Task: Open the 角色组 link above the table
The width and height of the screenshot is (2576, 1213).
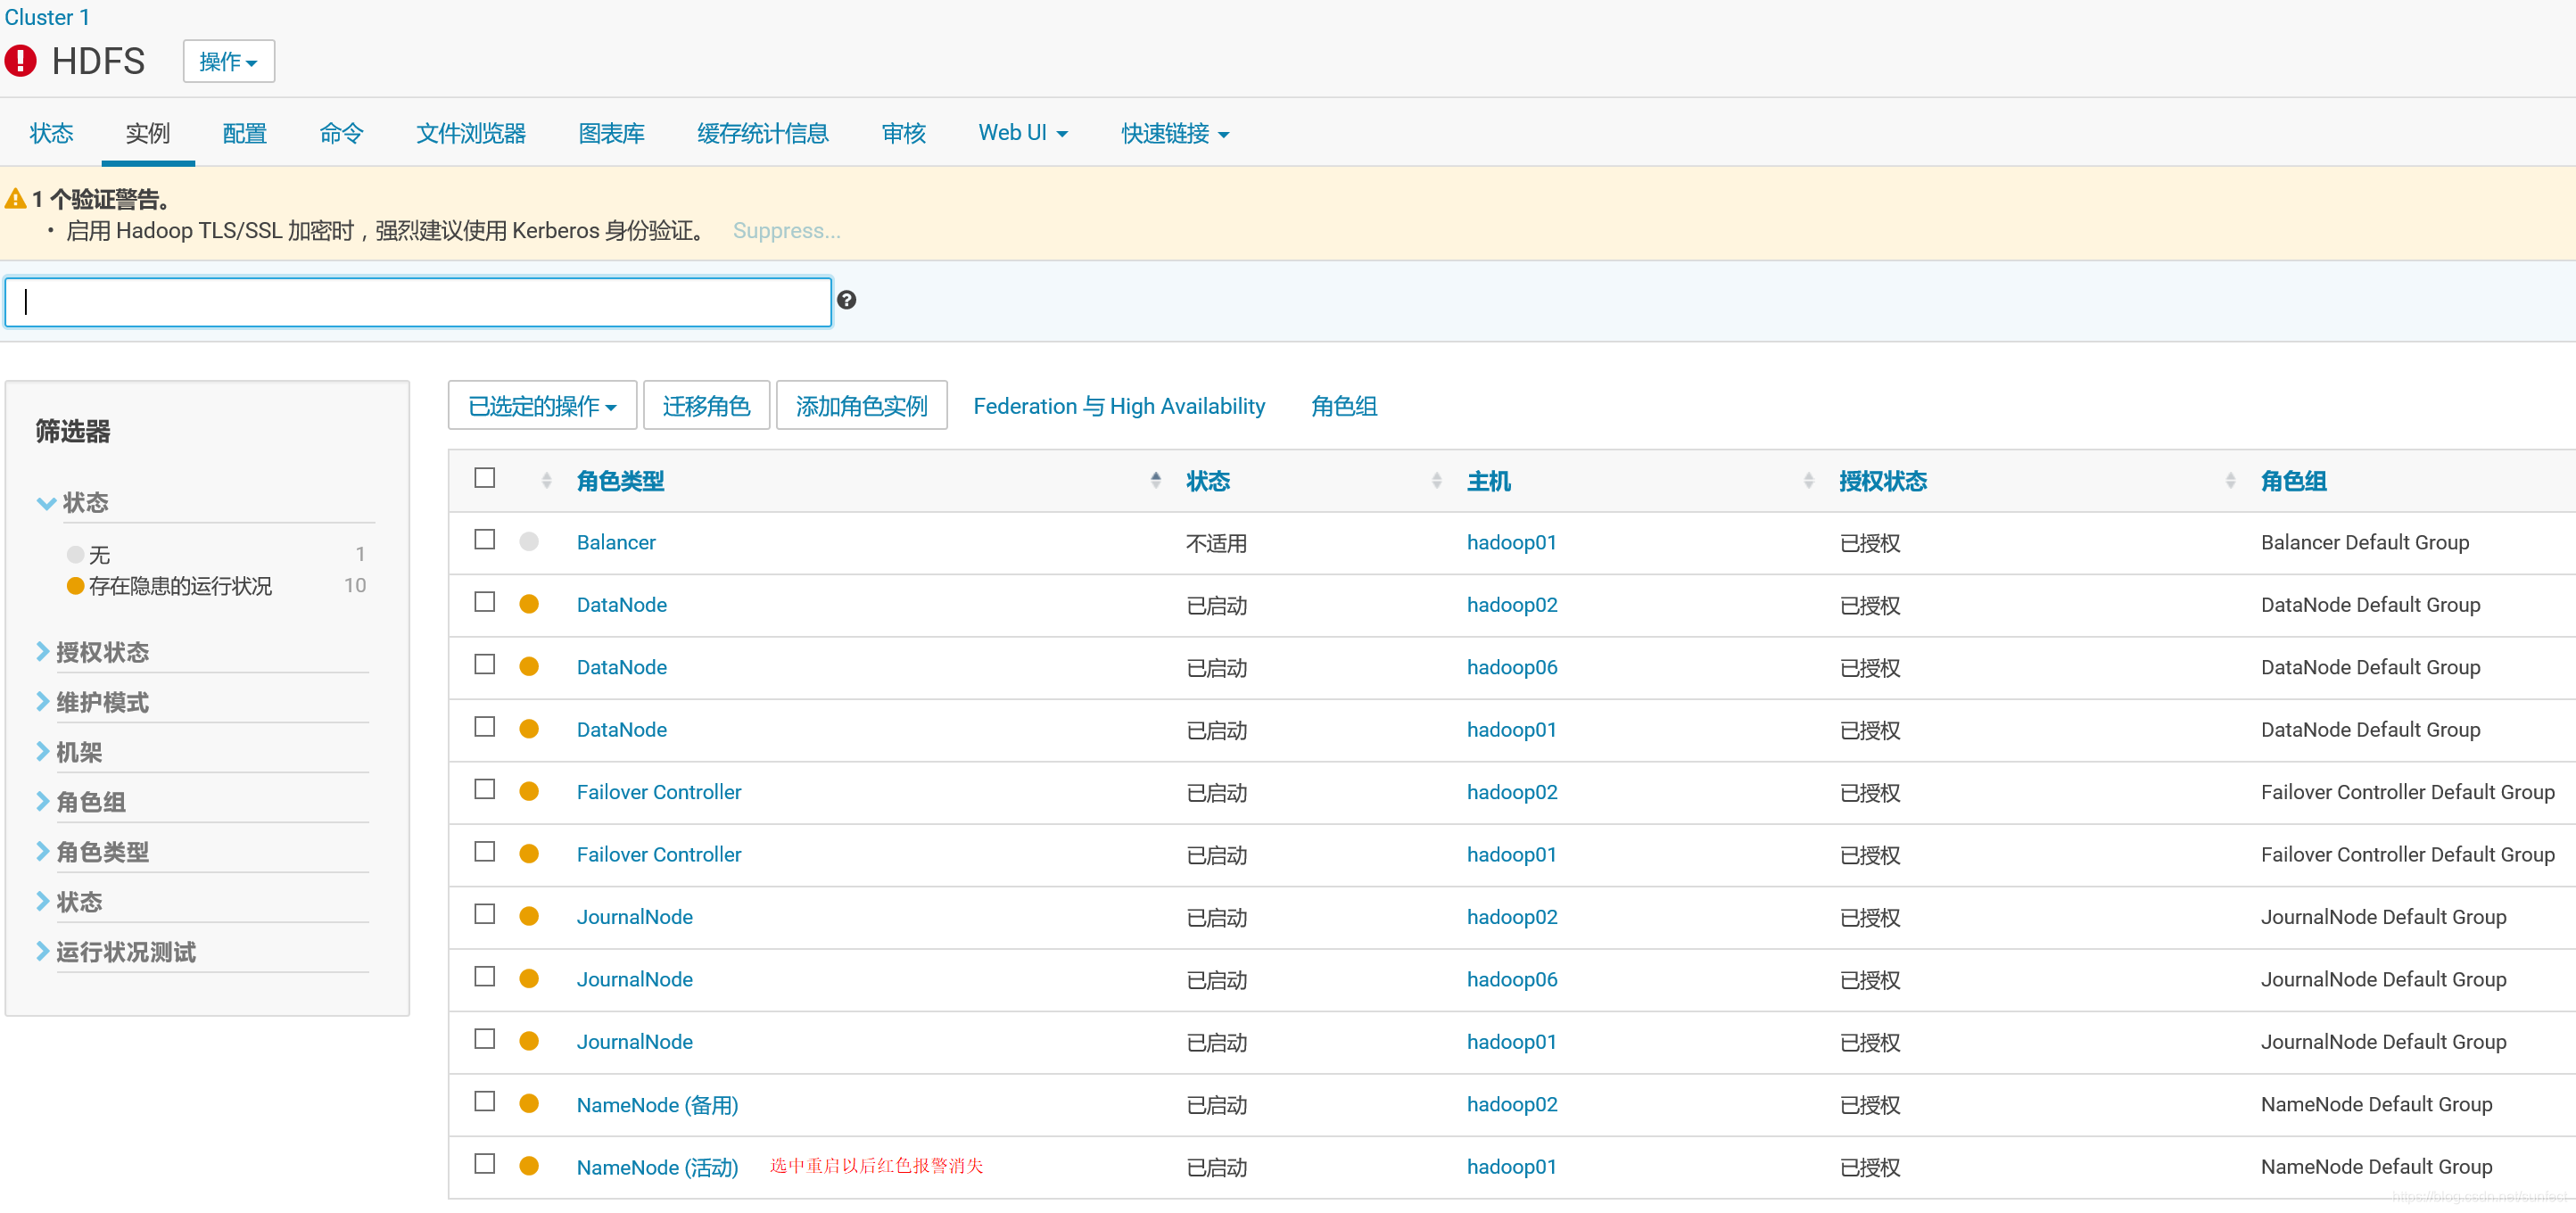Action: coord(1344,406)
